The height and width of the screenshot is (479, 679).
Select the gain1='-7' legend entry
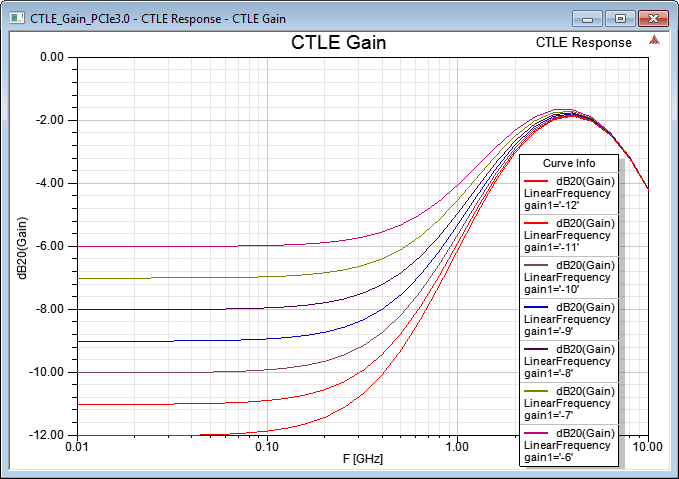[569, 403]
